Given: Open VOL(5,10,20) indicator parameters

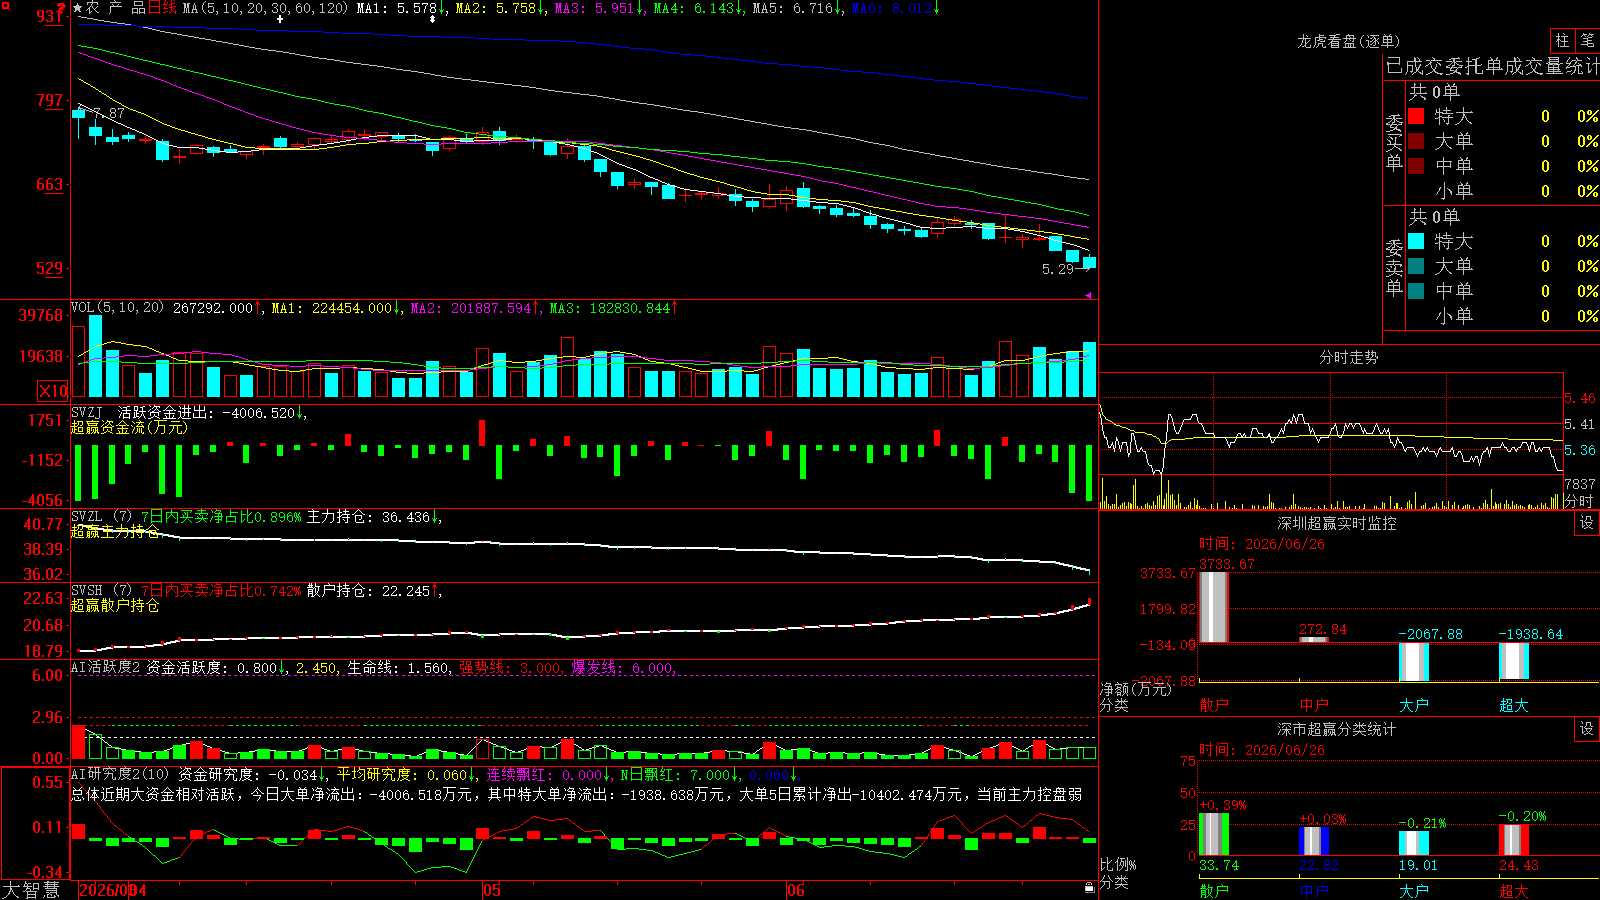Looking at the screenshot, I should click(117, 308).
